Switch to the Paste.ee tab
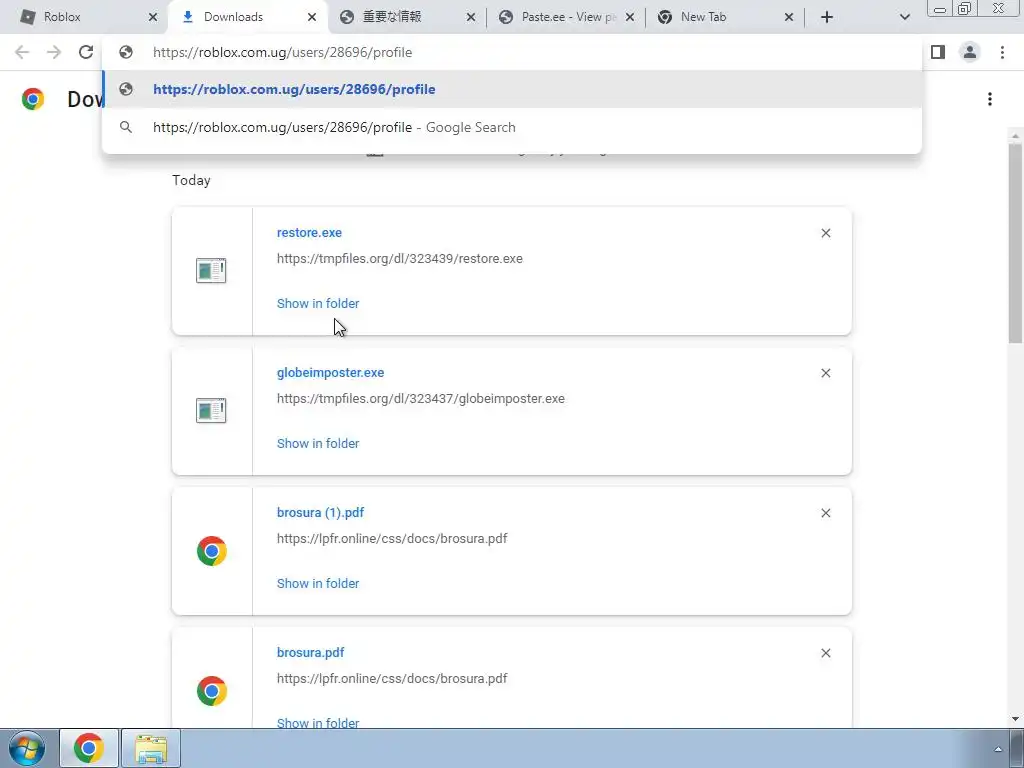This screenshot has width=1024, height=768. tap(568, 17)
